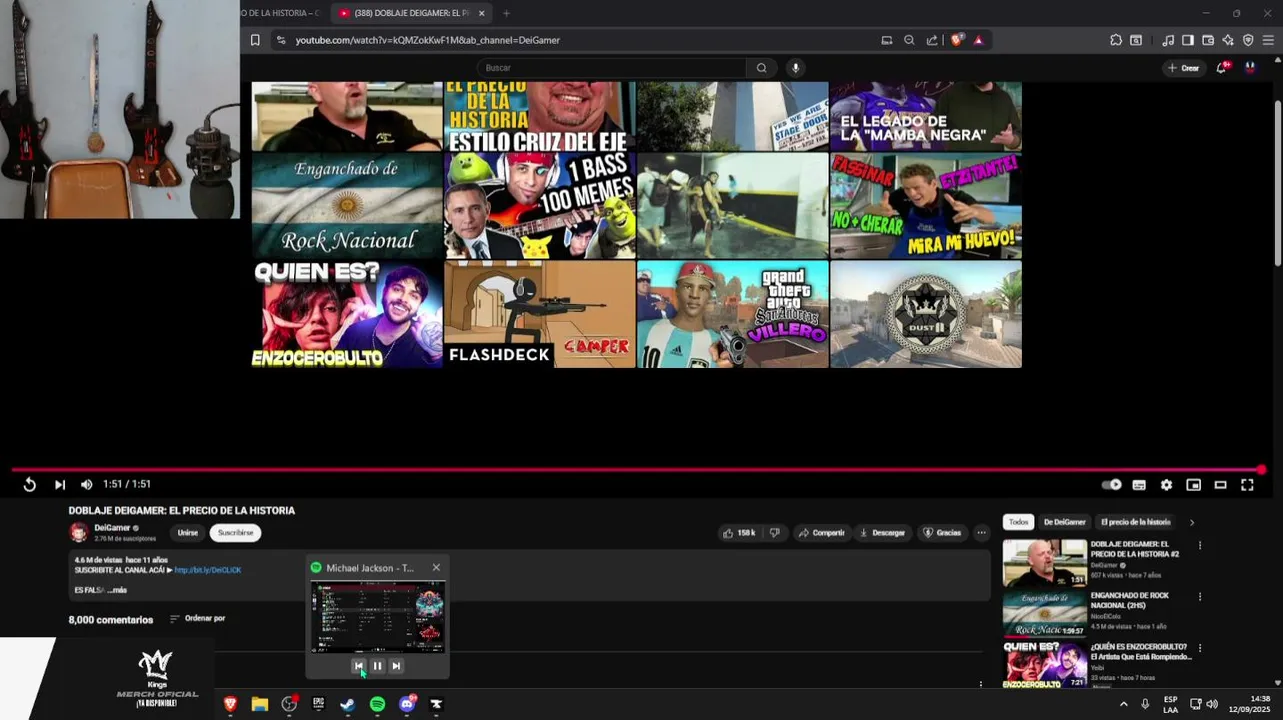The image size is (1283, 720).
Task: Select the Todos filter chip
Action: pos(1018,522)
